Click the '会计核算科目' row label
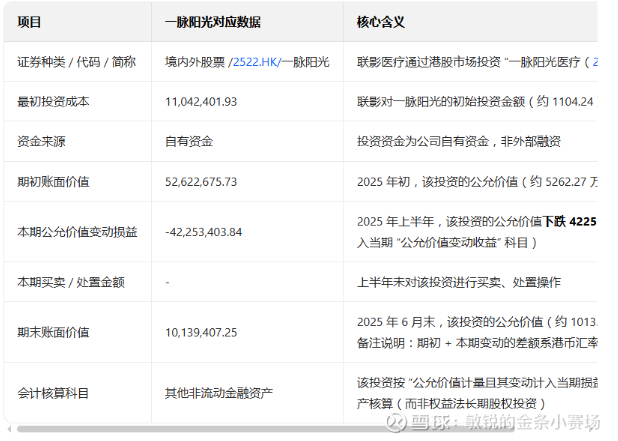The image size is (618, 441). [x=53, y=393]
